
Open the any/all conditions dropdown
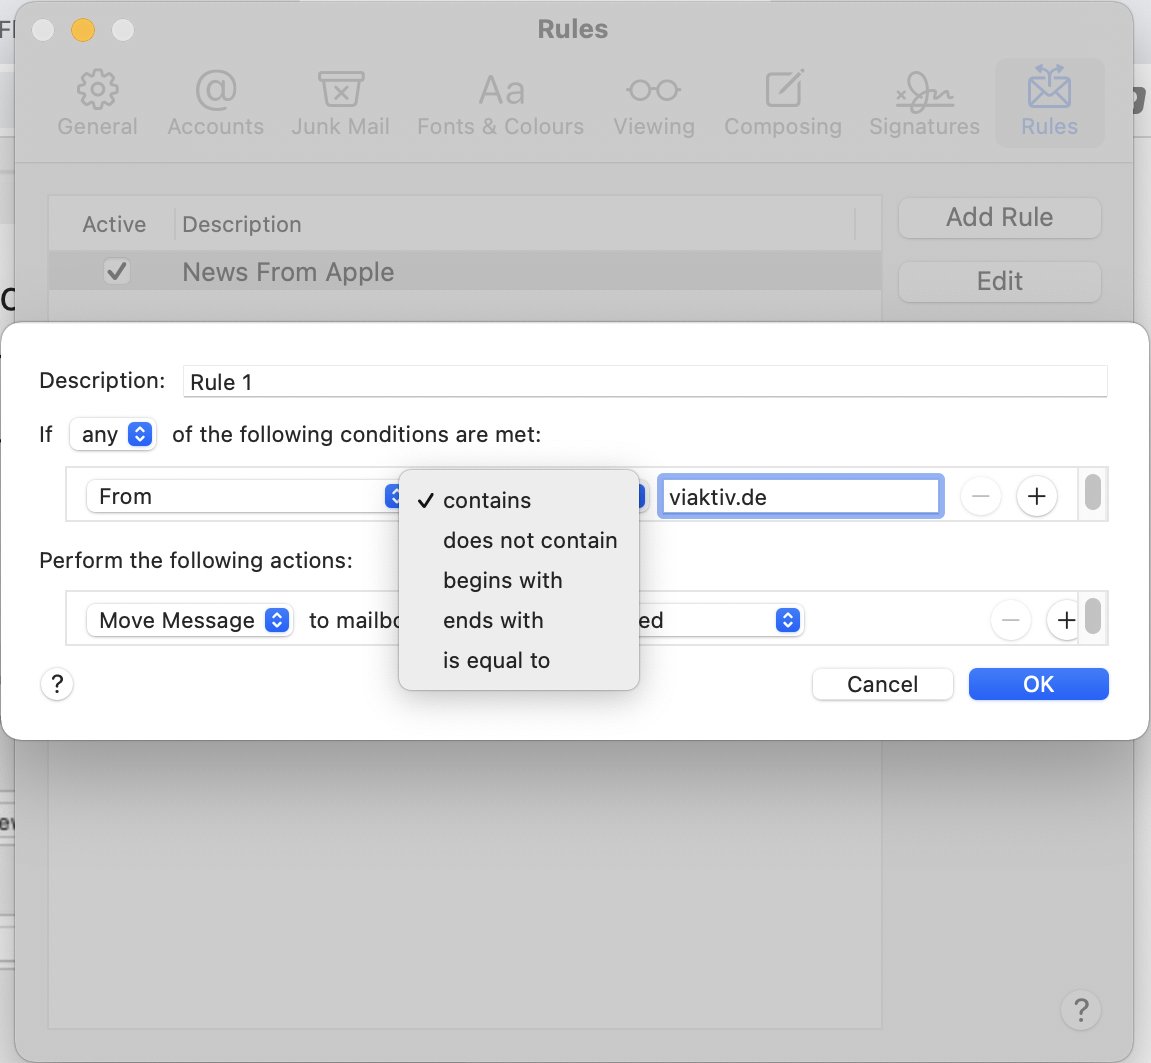(x=112, y=434)
